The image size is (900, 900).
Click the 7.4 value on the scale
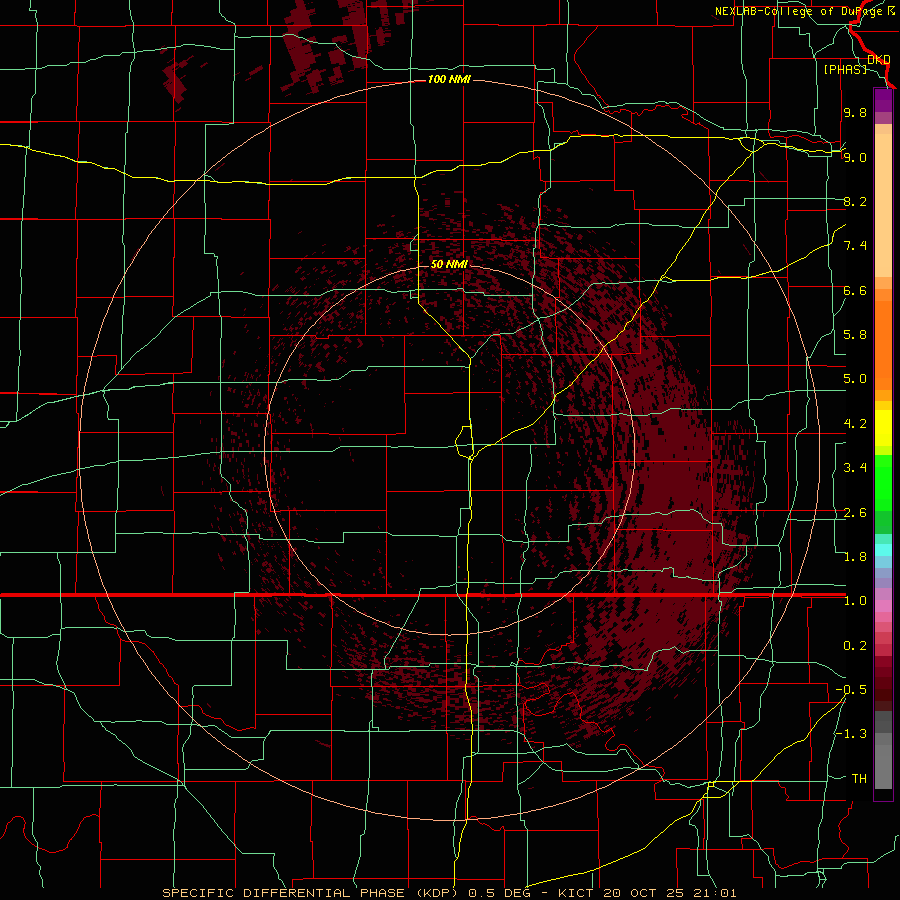click(855, 246)
